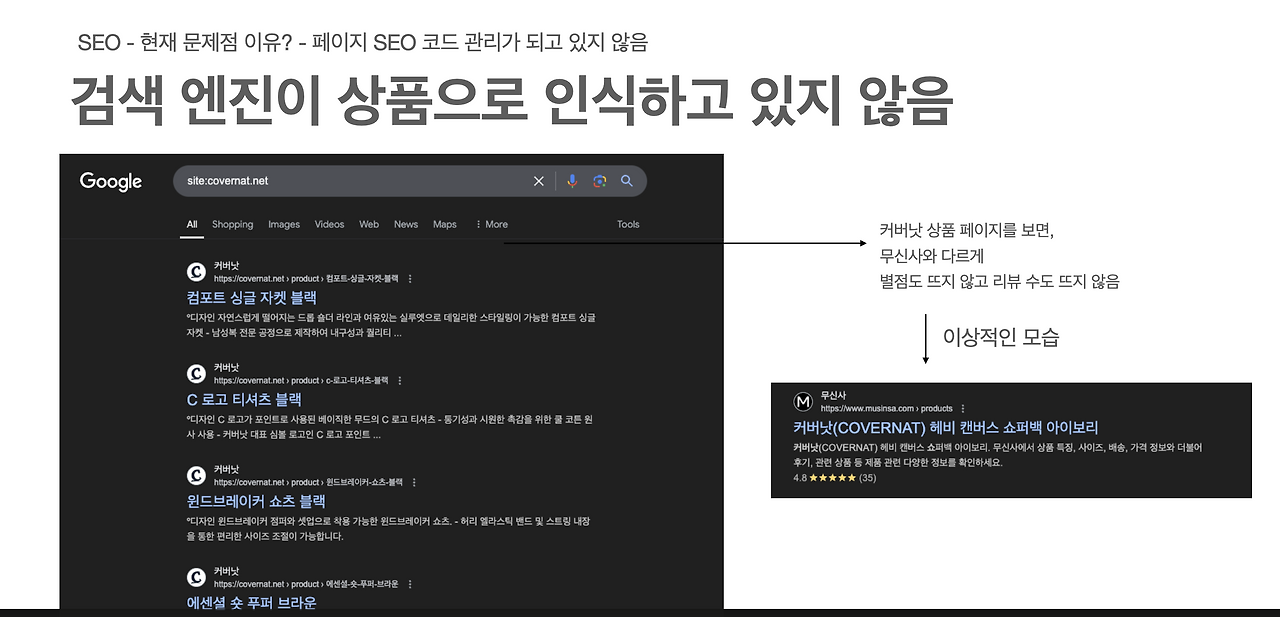Click the covernat.net URL of C 로고 티셔츠 result
Screen dimensions: 1280x617
point(301,381)
